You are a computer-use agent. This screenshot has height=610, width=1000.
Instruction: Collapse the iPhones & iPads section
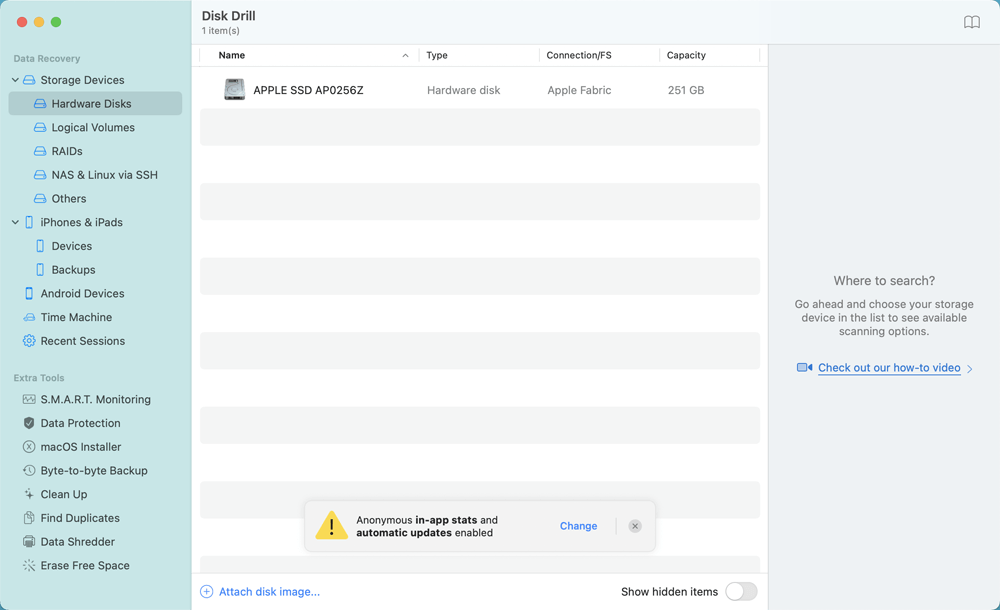pyautogui.click(x=15, y=222)
